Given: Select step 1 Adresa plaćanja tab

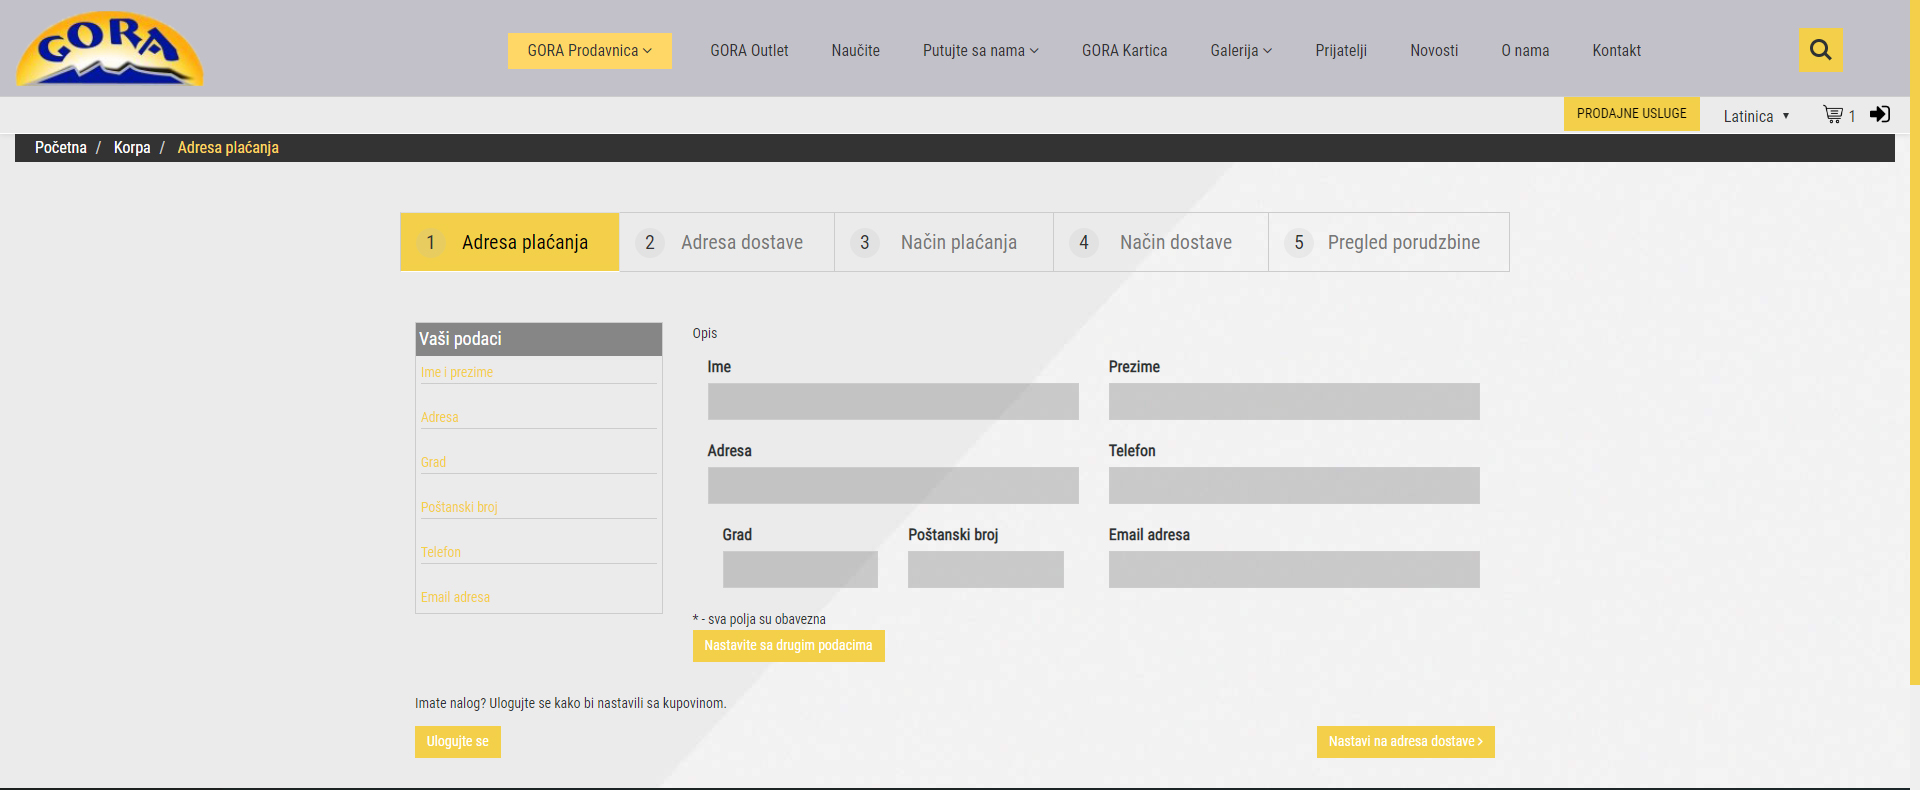Looking at the screenshot, I should 510,242.
